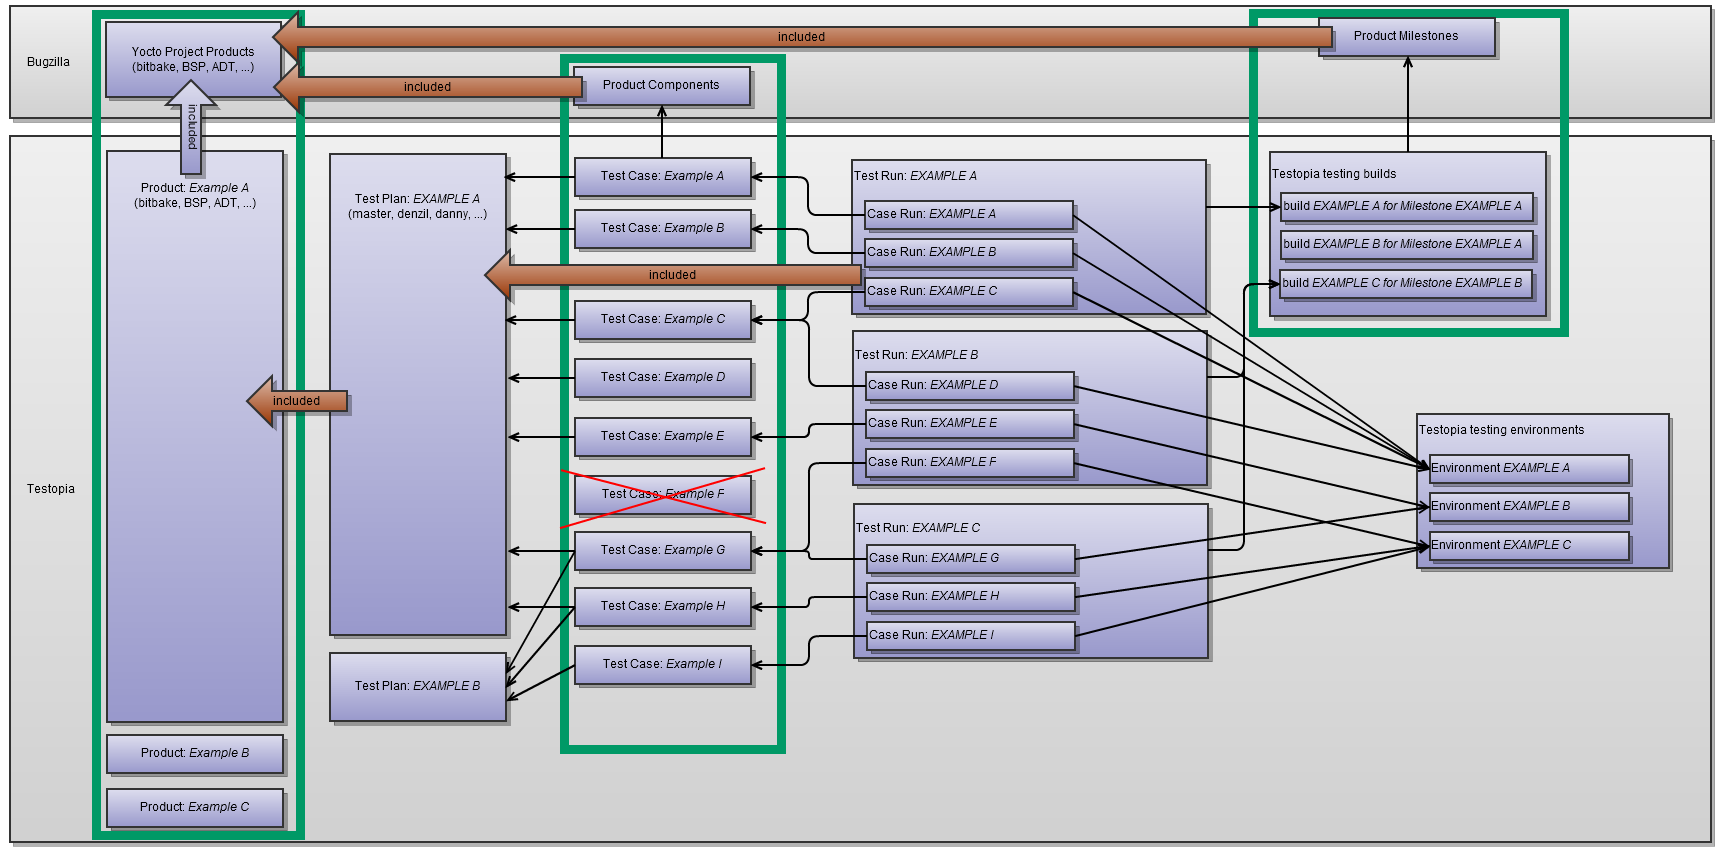Select Environment EXAMPLE C box
Viewport: 1731px width, 862px height.
coord(1528,546)
